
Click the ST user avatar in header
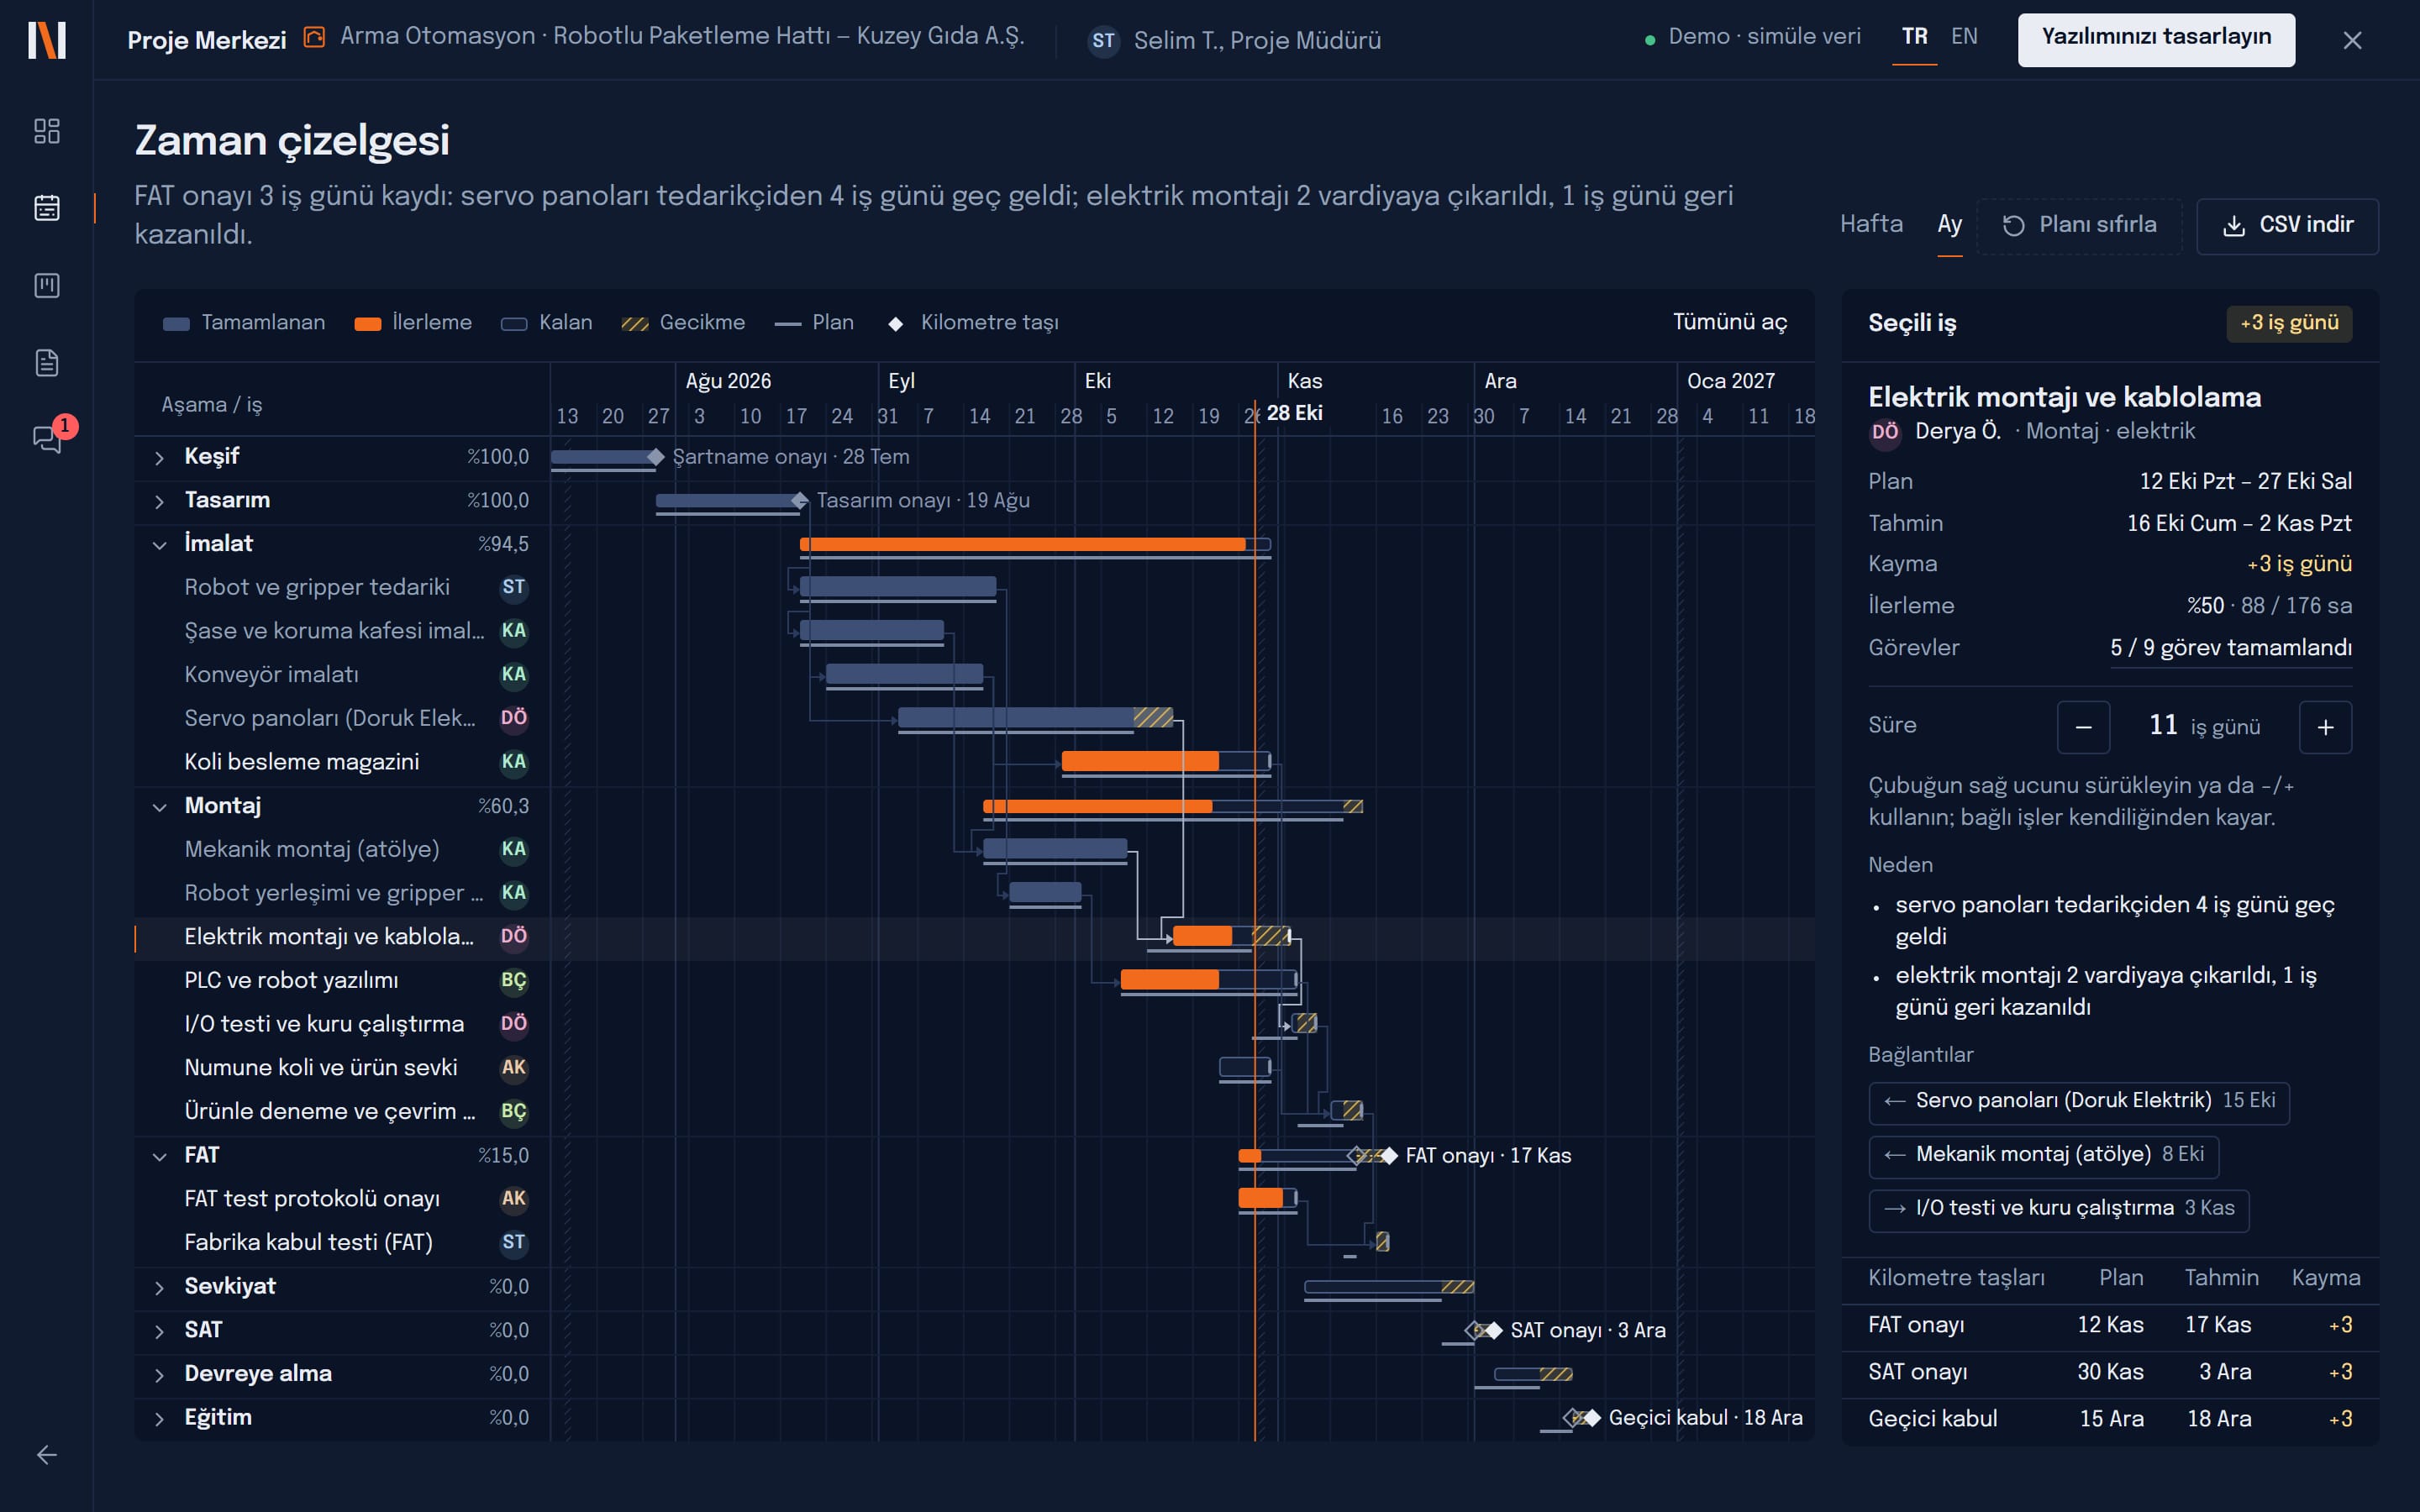1103,41
